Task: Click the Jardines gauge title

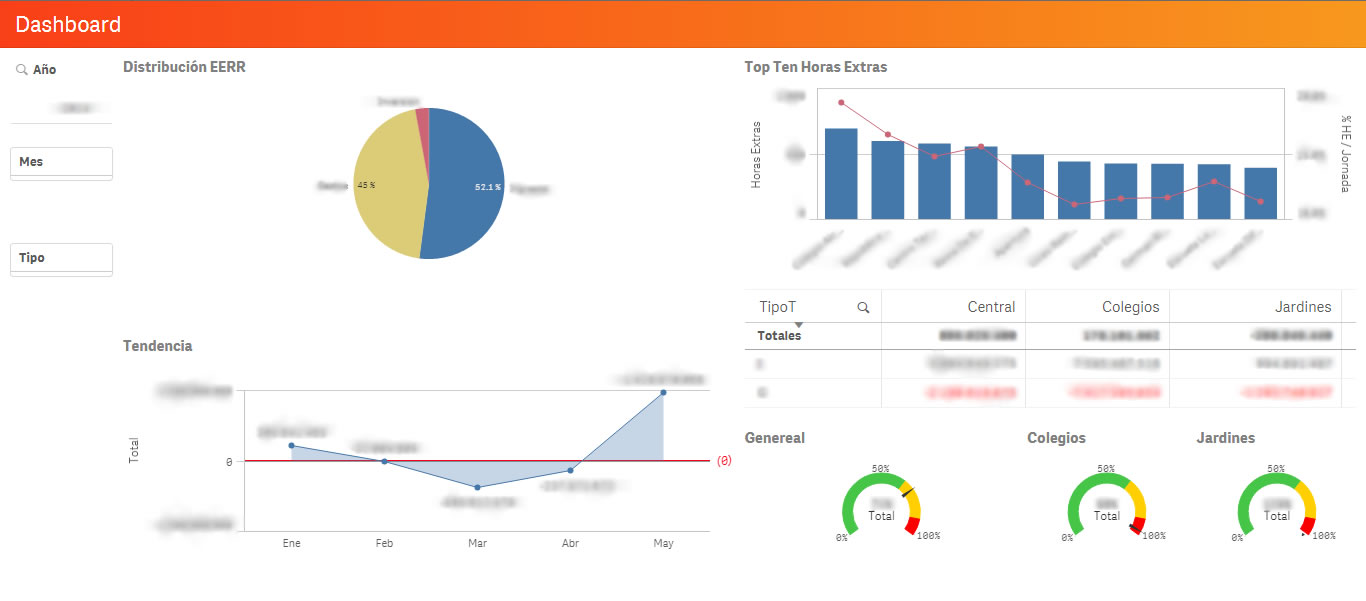Action: click(x=1226, y=438)
